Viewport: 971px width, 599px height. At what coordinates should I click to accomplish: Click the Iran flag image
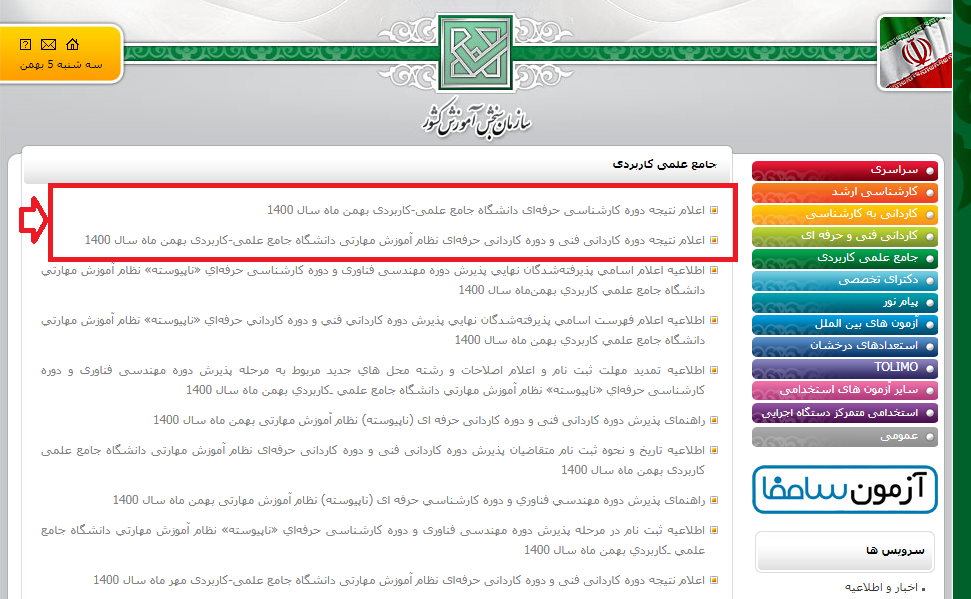point(915,53)
